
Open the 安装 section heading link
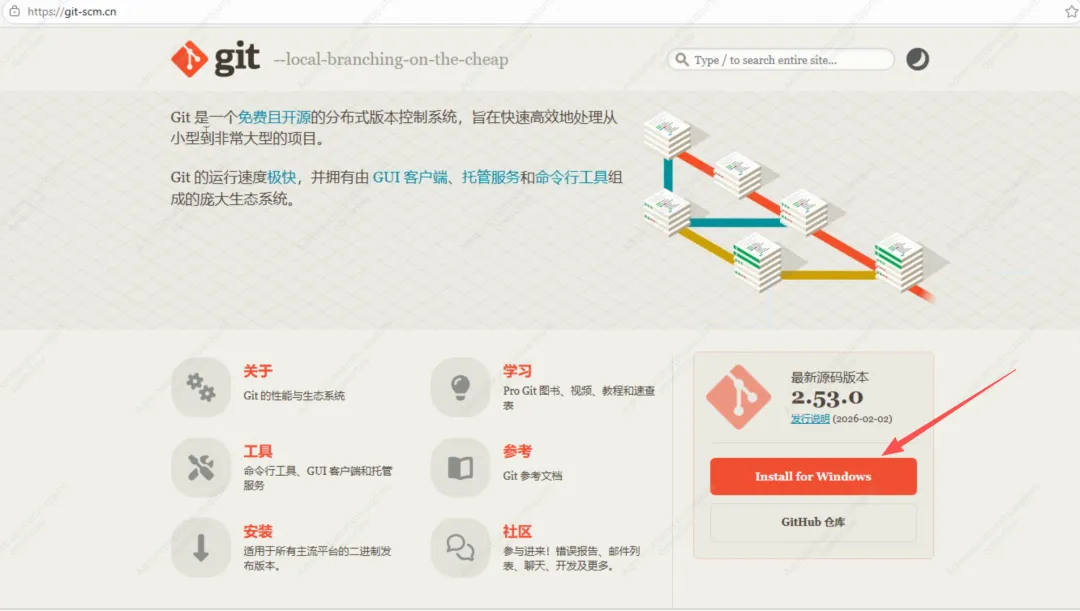pyautogui.click(x=258, y=532)
